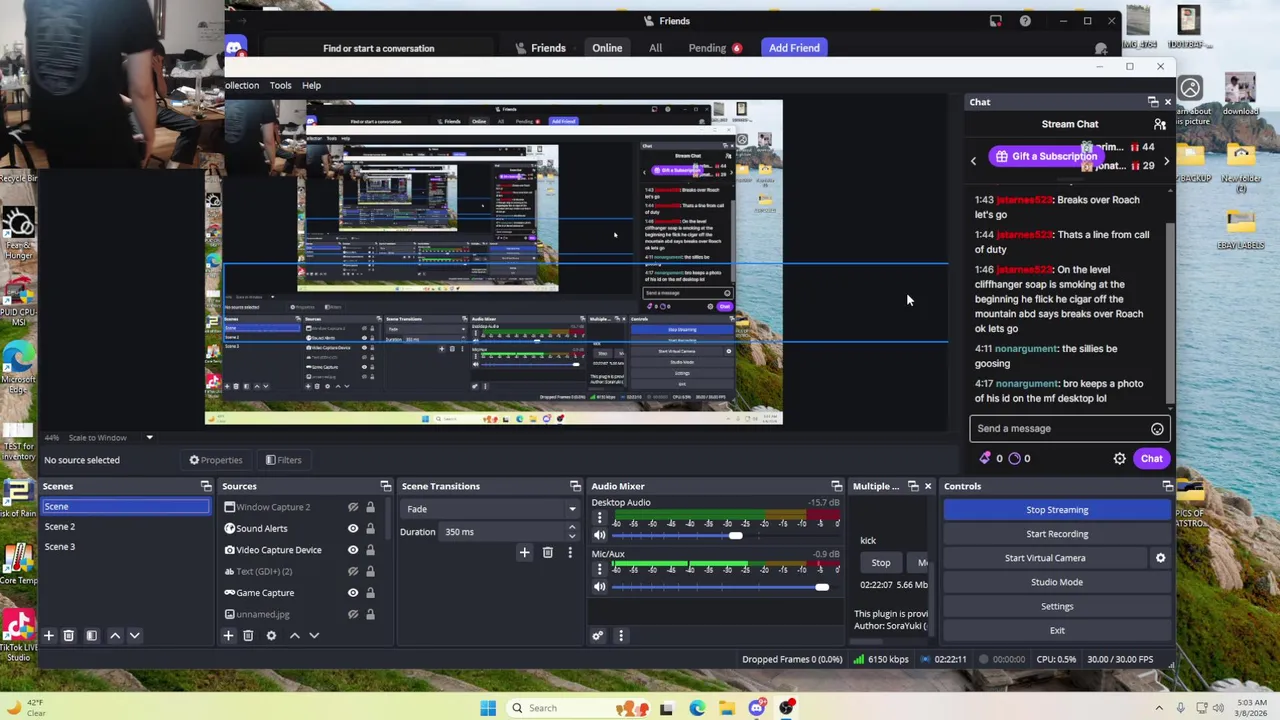Open OBS Settings from Controls
Image resolution: width=1280 pixels, height=720 pixels.
point(1057,606)
